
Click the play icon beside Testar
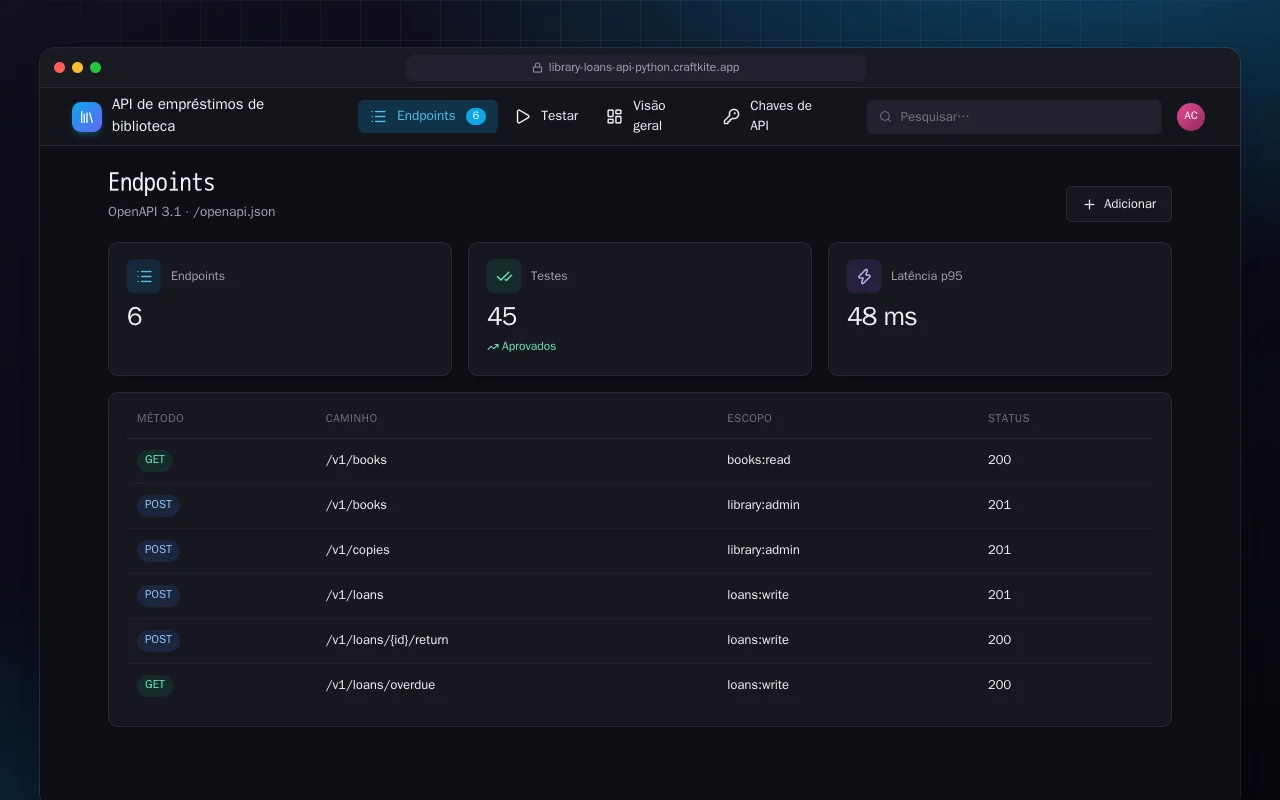[x=523, y=116]
